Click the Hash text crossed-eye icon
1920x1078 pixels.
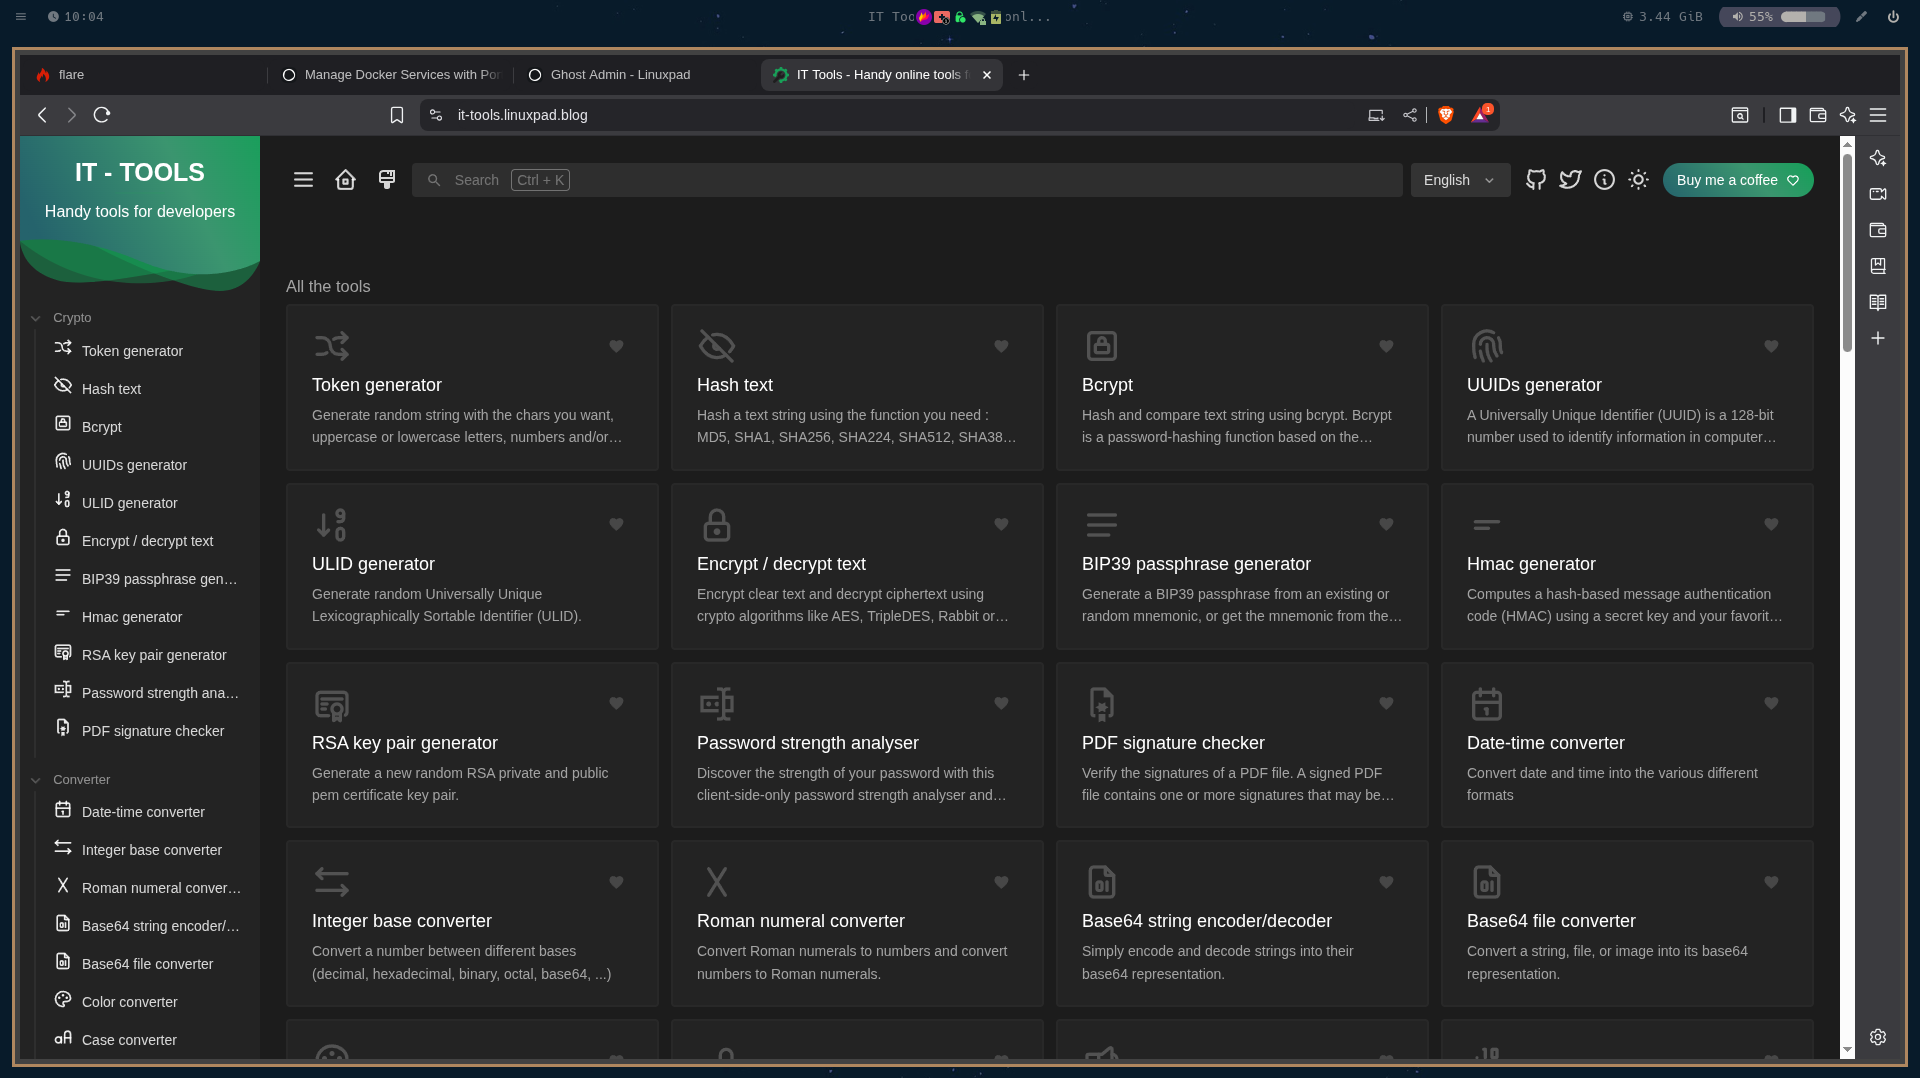point(716,346)
